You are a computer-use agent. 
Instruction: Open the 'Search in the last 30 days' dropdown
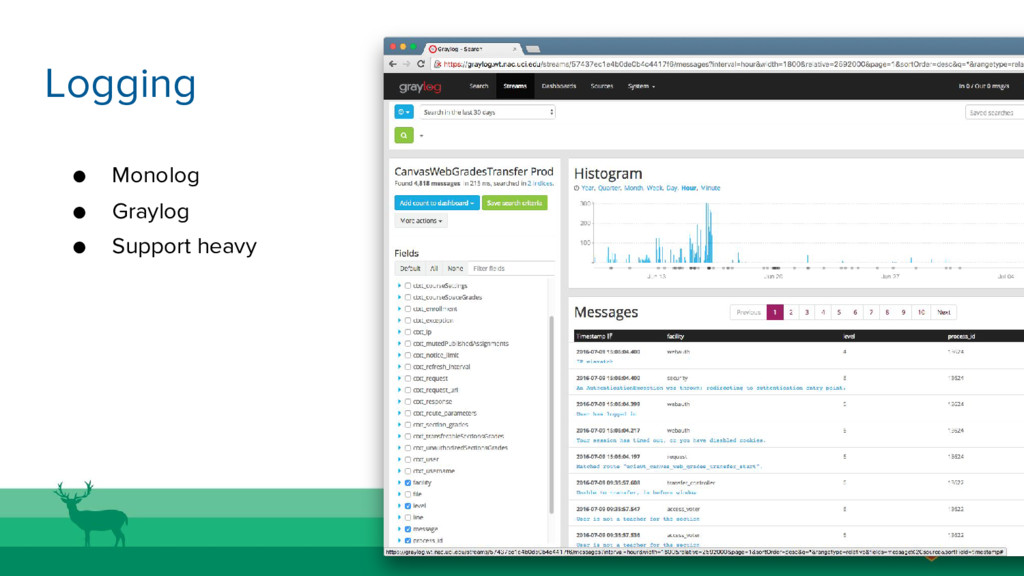coord(487,112)
